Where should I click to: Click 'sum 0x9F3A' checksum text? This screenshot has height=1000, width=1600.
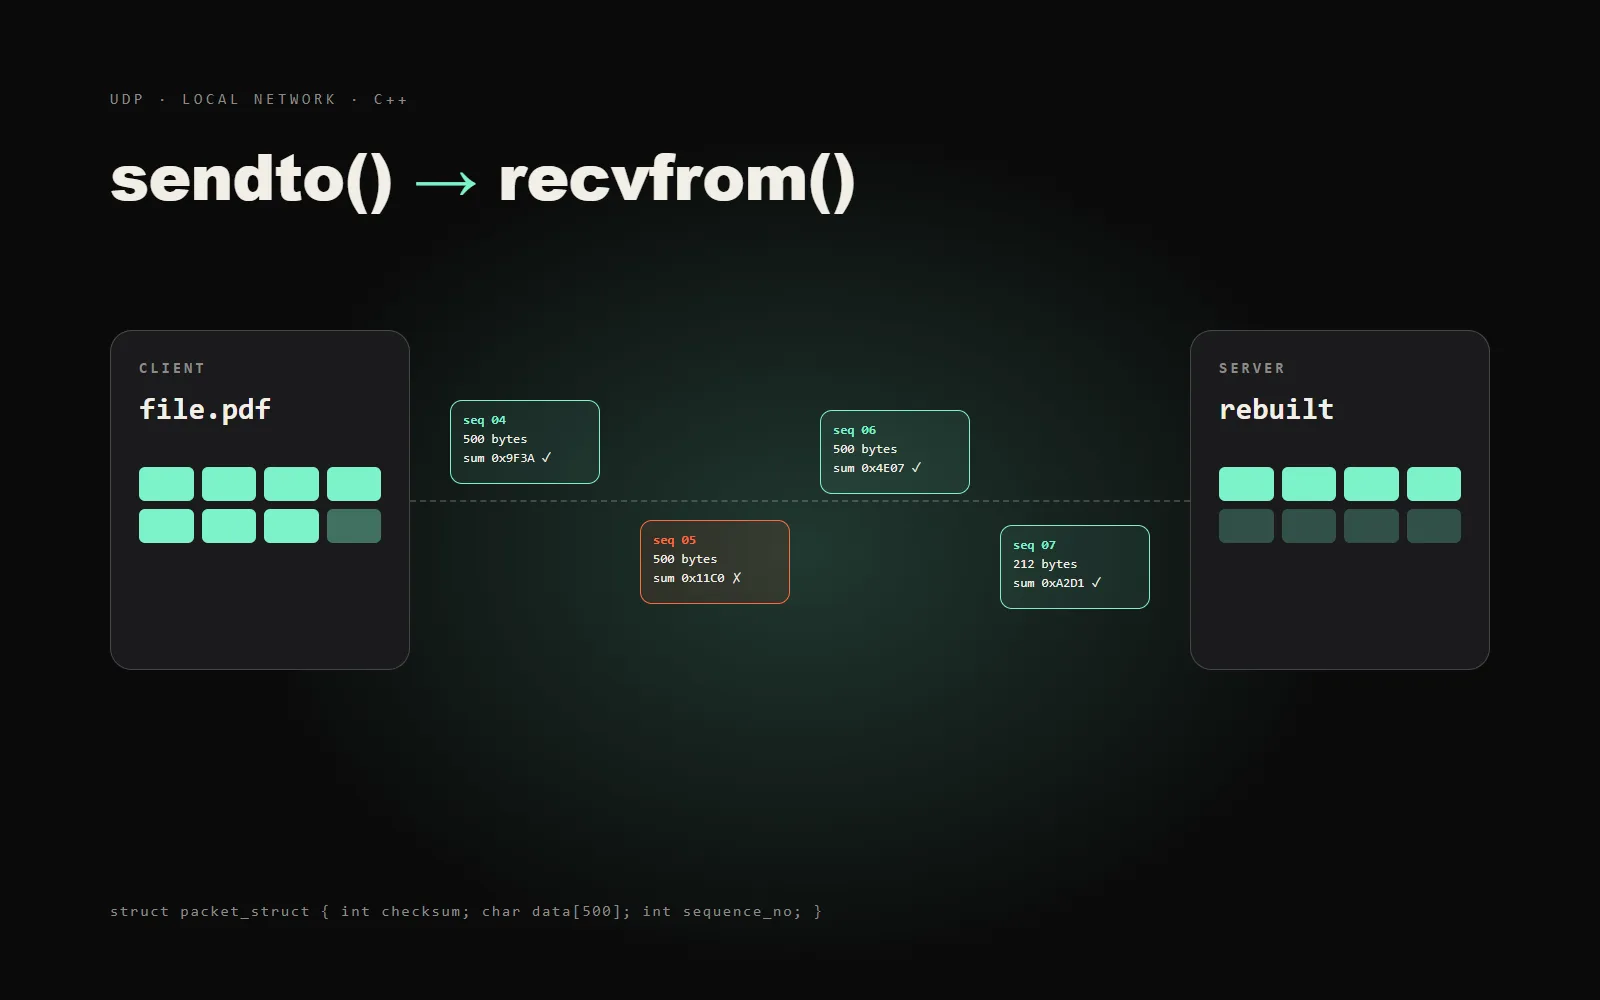click(x=499, y=458)
